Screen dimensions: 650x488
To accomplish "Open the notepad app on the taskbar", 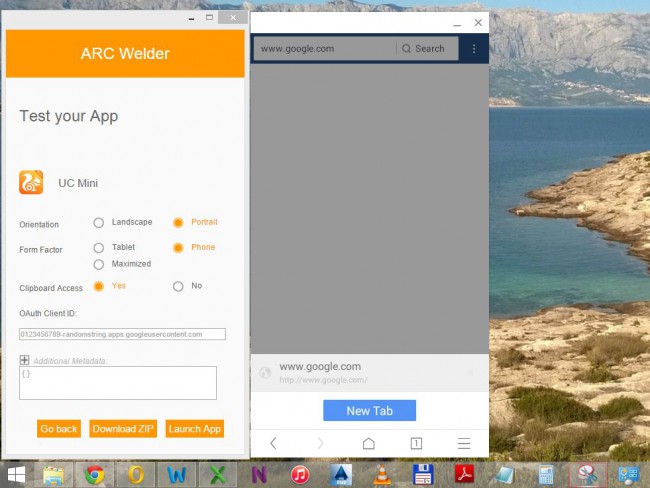I will 505,475.
